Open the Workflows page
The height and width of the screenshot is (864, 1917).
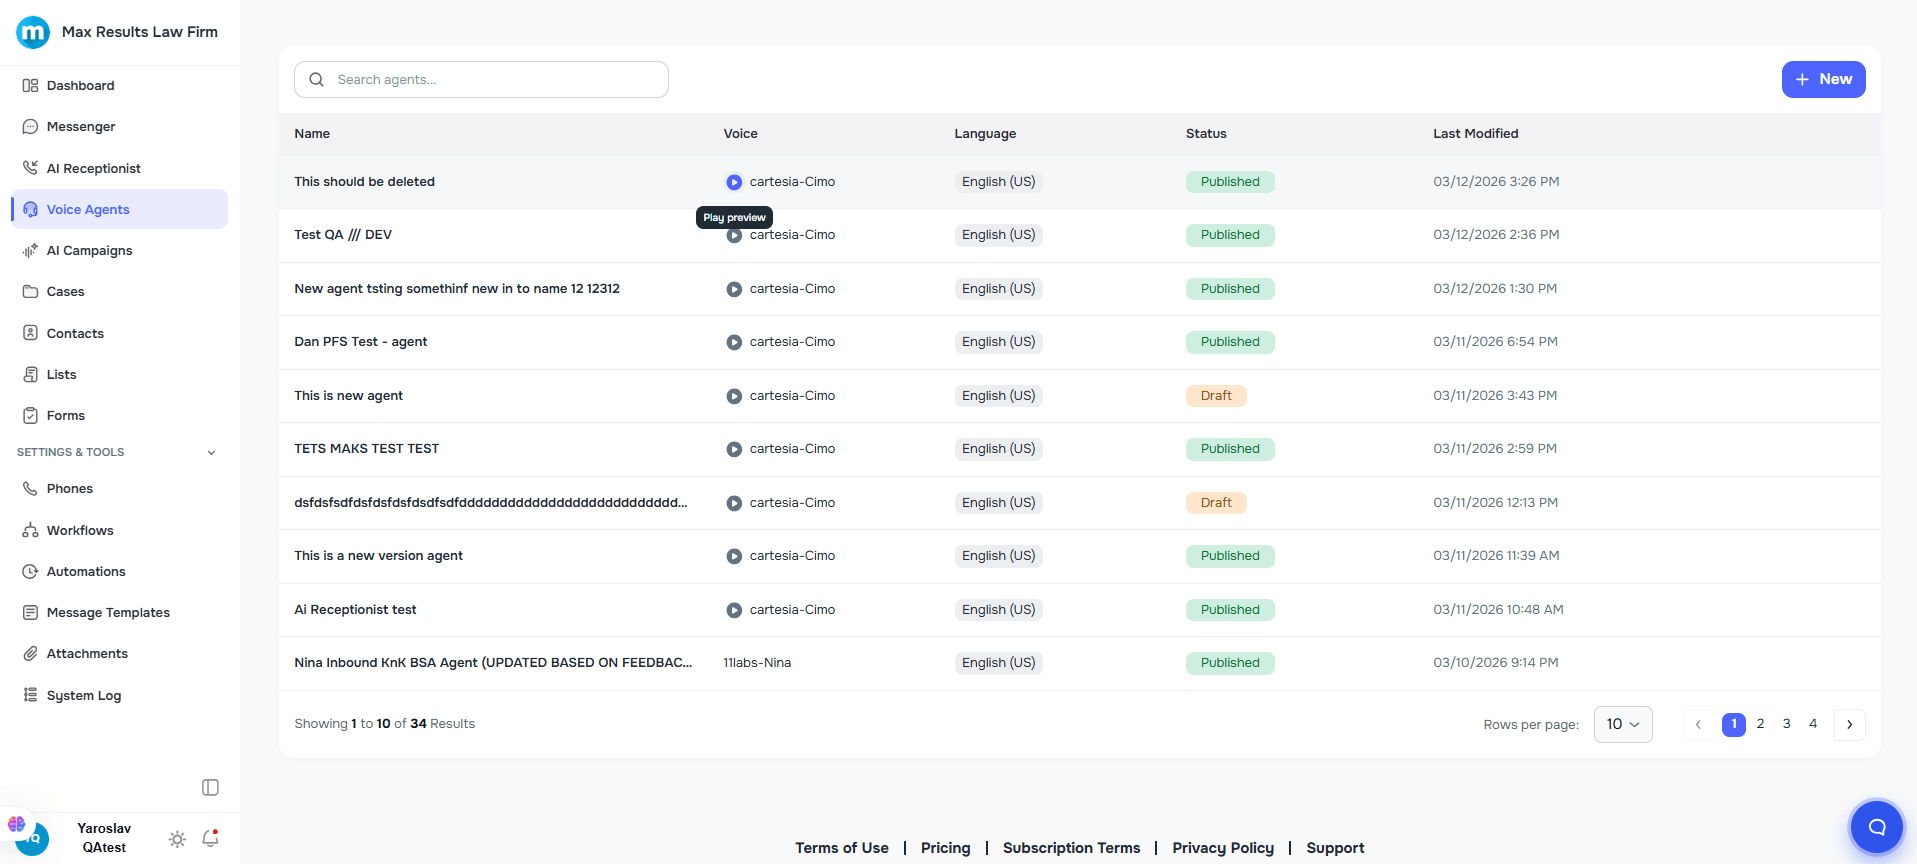coord(80,531)
